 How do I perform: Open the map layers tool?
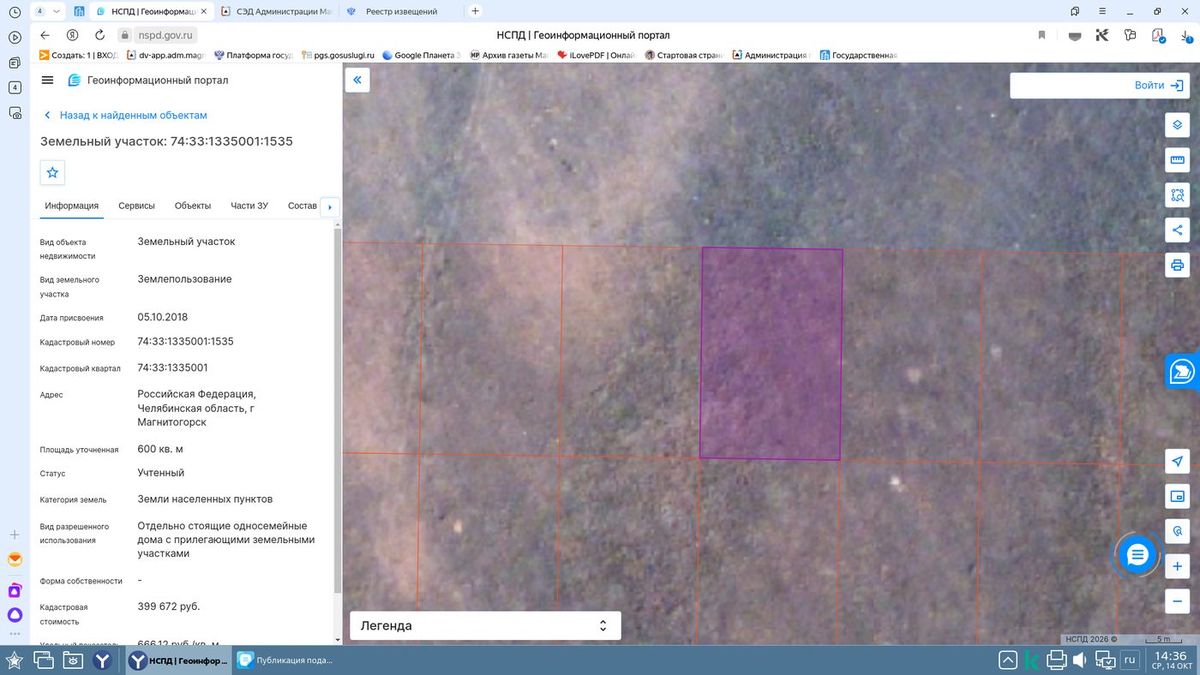[x=1177, y=125]
